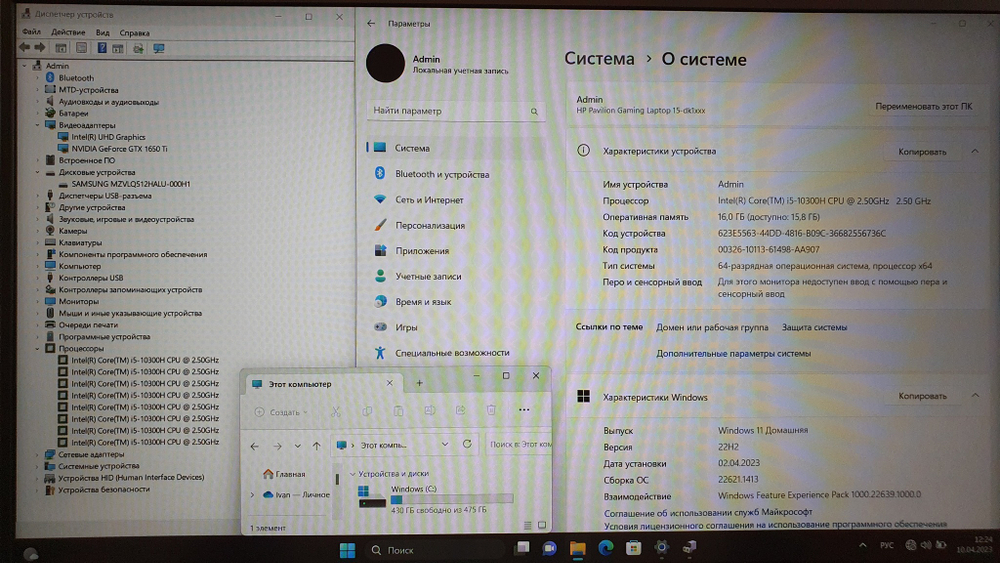Viewport: 1000px width, 563px height.
Task: Open the Создать dropdown in Explorer
Action: pos(280,411)
